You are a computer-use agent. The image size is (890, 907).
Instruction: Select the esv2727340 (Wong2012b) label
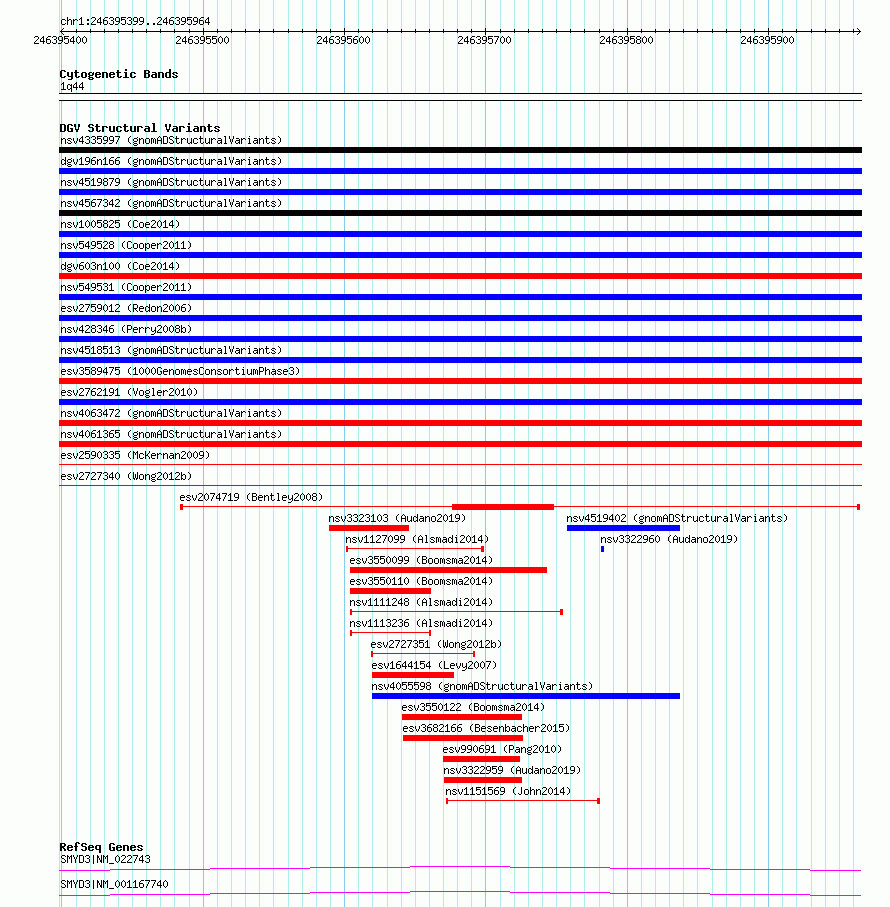click(x=126, y=476)
